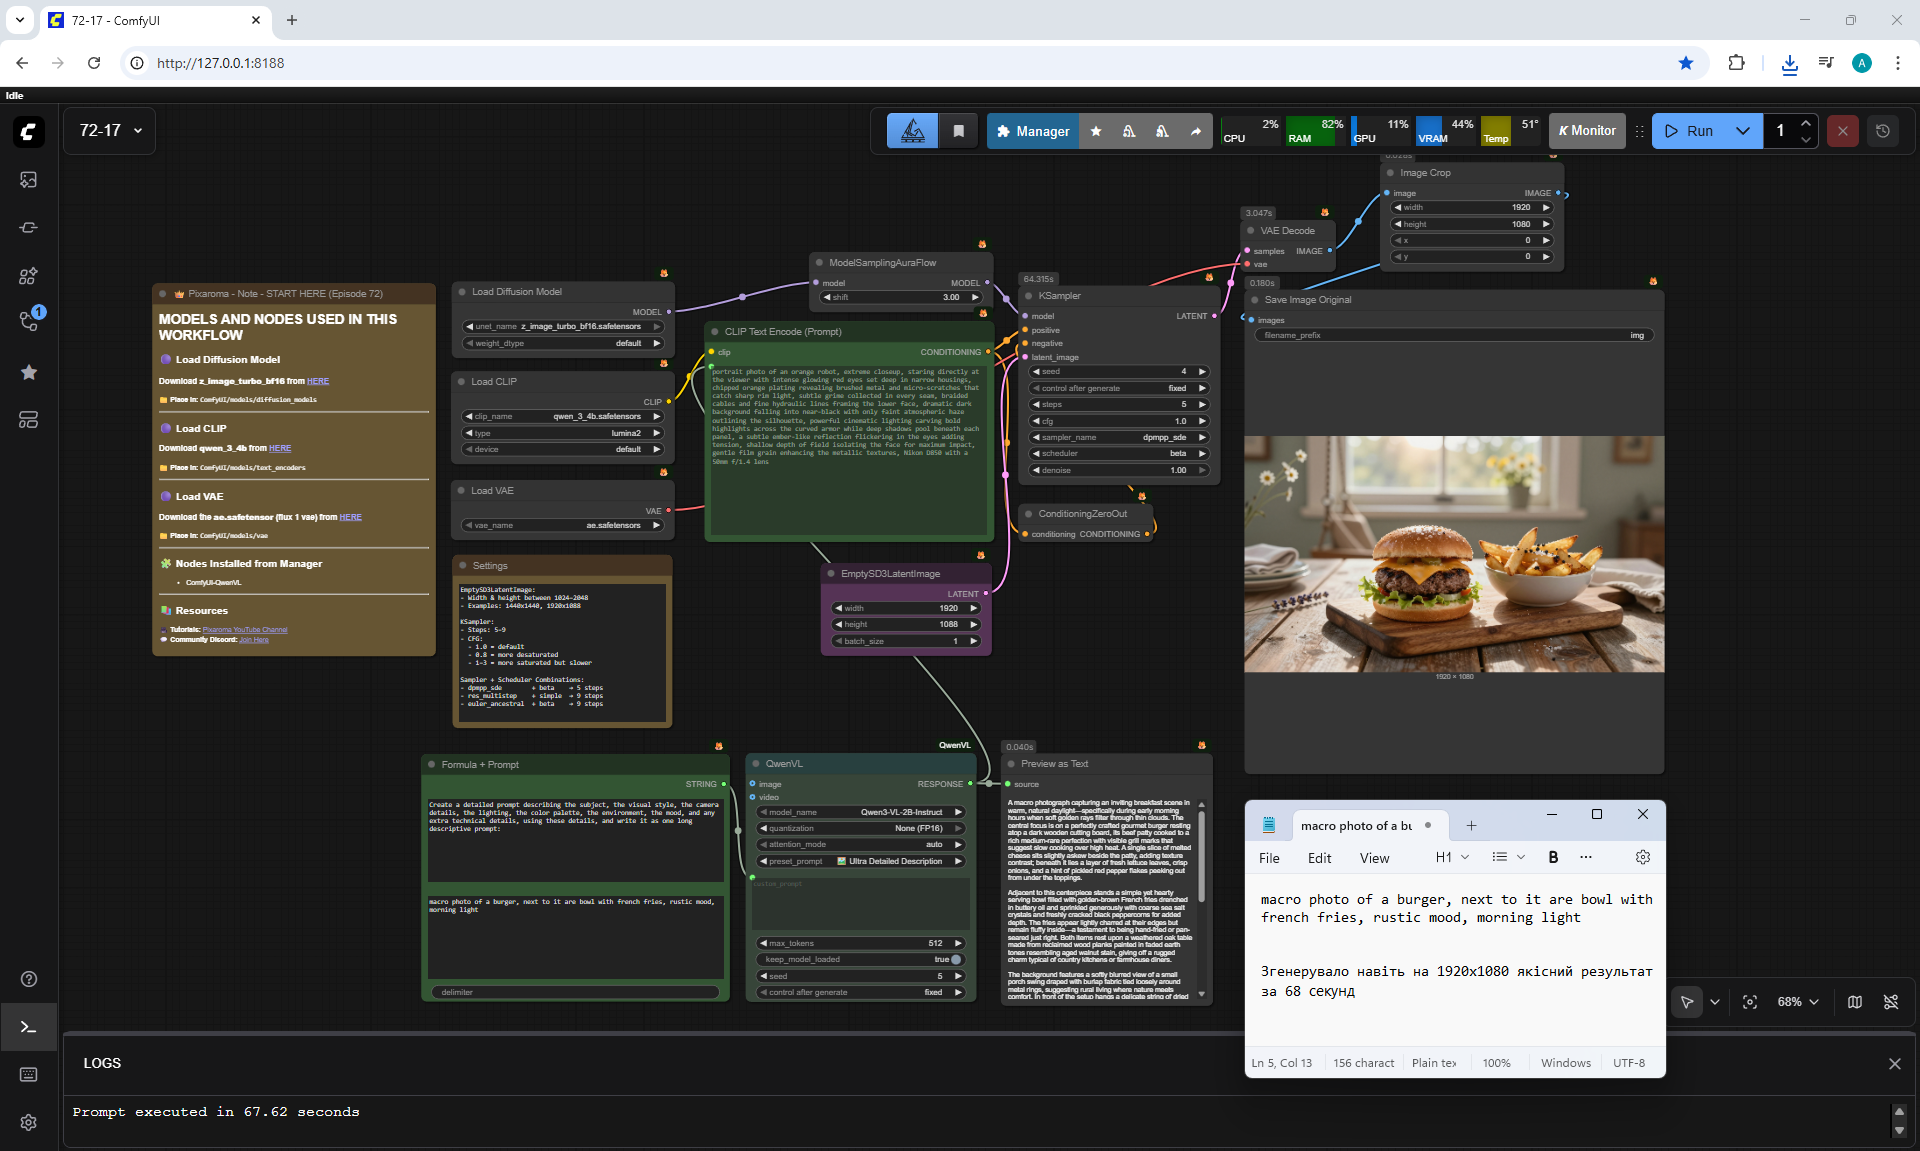
Task: Toggle keep_model_loaded switch in QwenVL
Action: pyautogui.click(x=955, y=959)
